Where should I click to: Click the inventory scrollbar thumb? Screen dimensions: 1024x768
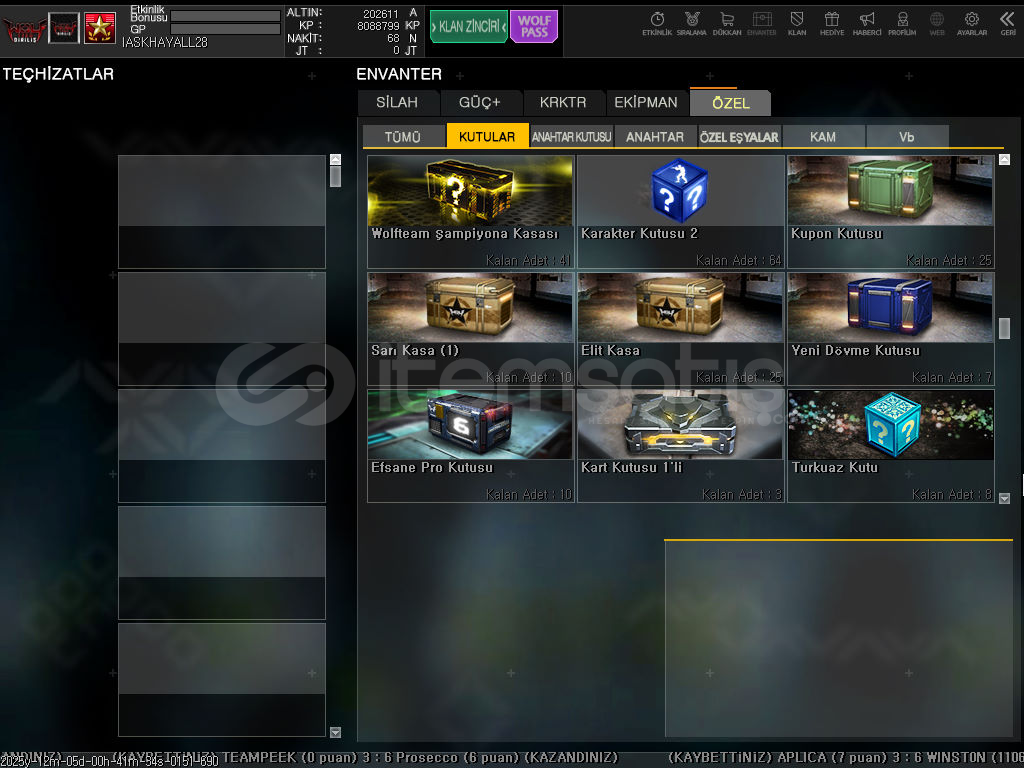pyautogui.click(x=1004, y=328)
